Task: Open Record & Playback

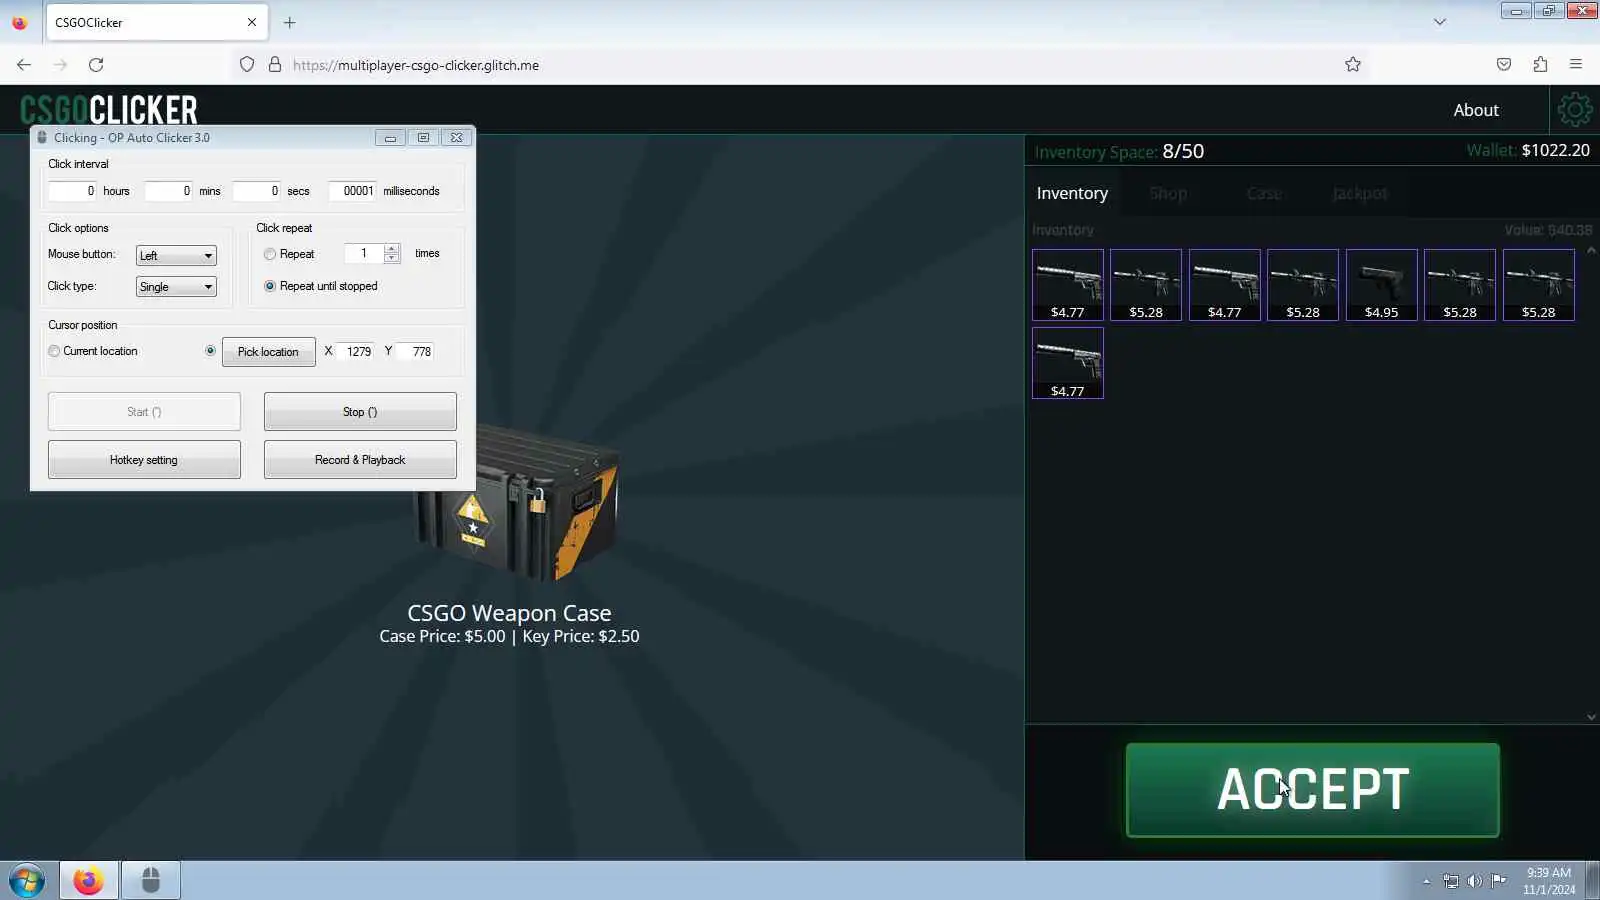Action: [360, 460]
